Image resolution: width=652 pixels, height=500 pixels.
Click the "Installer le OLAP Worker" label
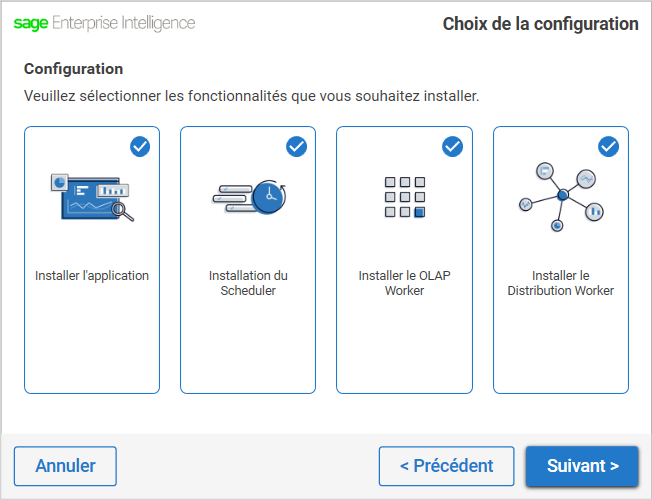(x=405, y=283)
